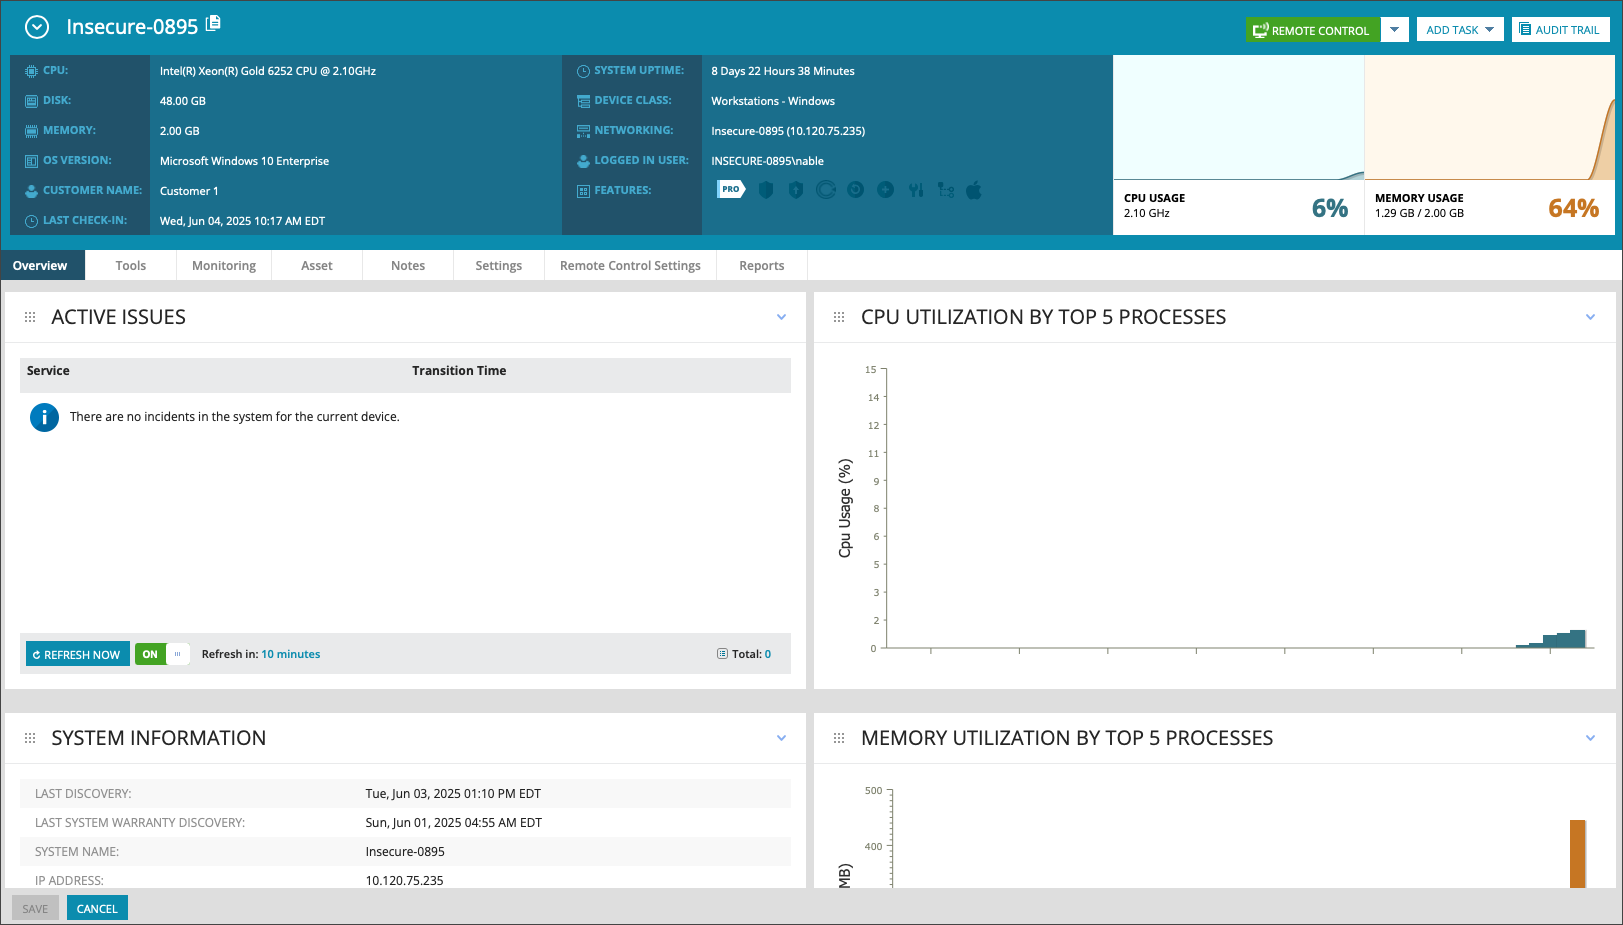Switch to the Monitoring tab
1623x925 pixels.
coord(224,266)
